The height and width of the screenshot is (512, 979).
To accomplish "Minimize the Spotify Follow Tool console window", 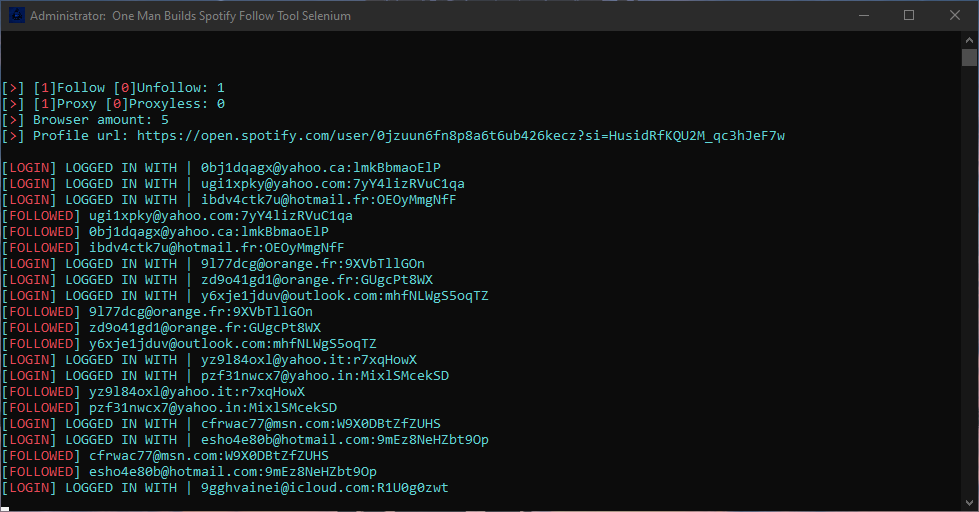I will 864,16.
